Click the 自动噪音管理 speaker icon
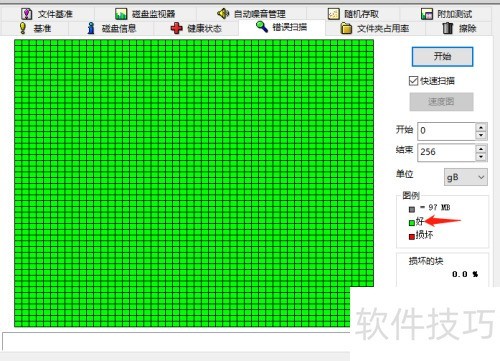 pyautogui.click(x=223, y=13)
